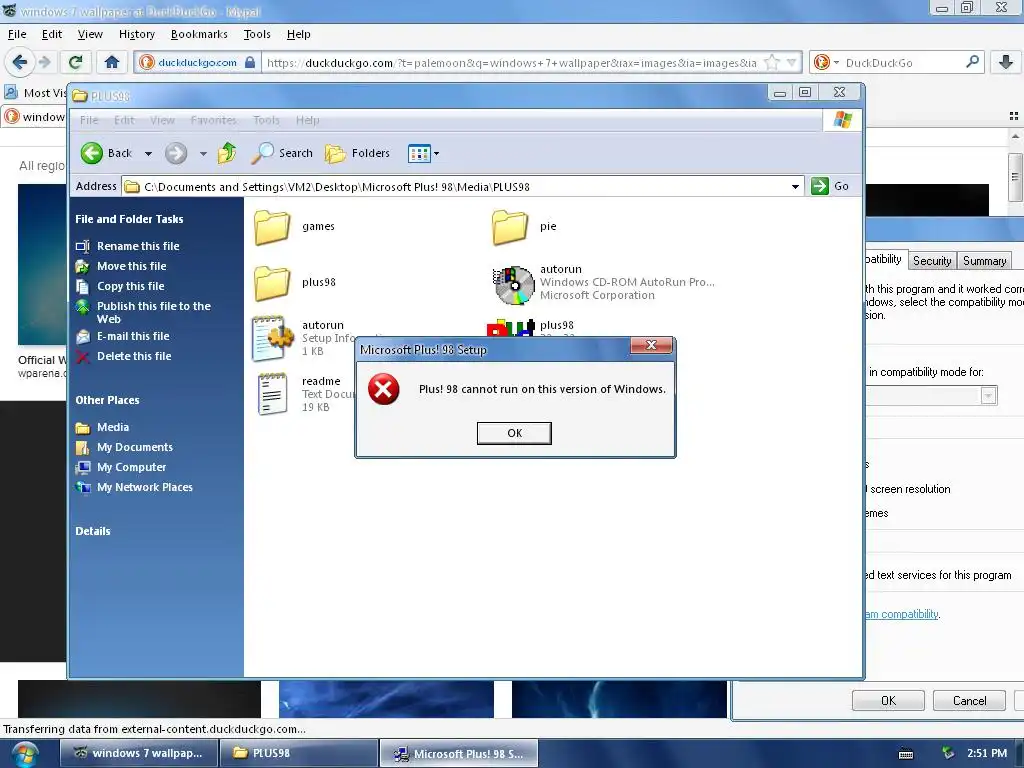Open the Forward history dropdown arrow in Explorer
The image size is (1024, 768).
tap(203, 153)
